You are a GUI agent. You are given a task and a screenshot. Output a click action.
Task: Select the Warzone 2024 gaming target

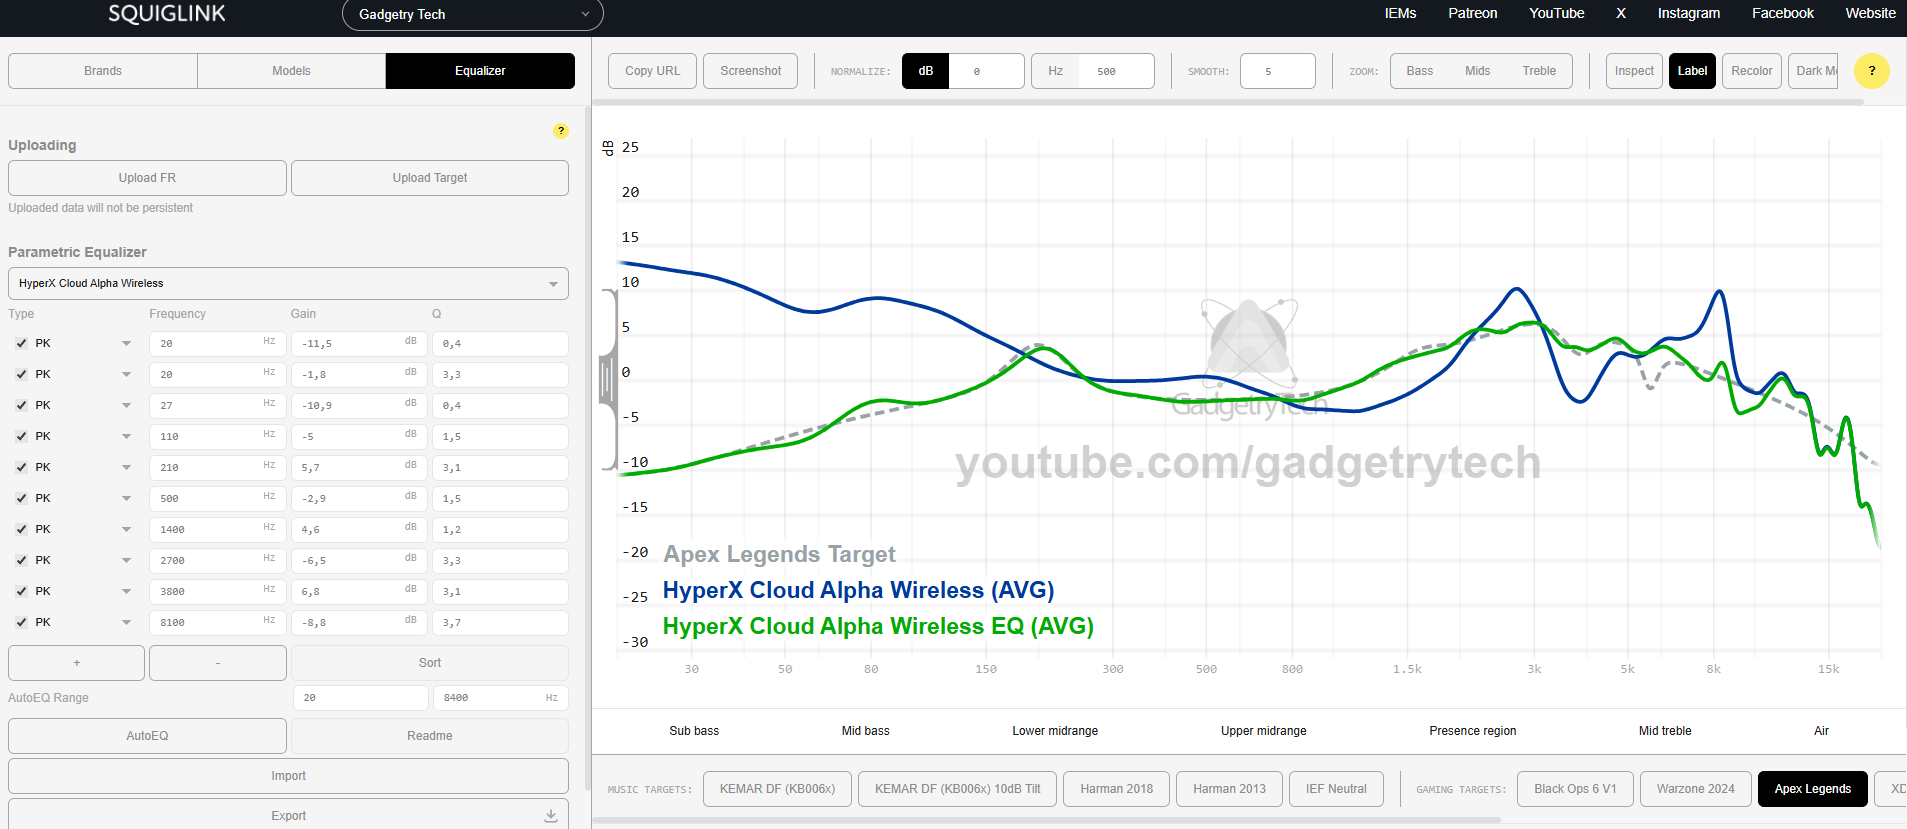(1695, 789)
